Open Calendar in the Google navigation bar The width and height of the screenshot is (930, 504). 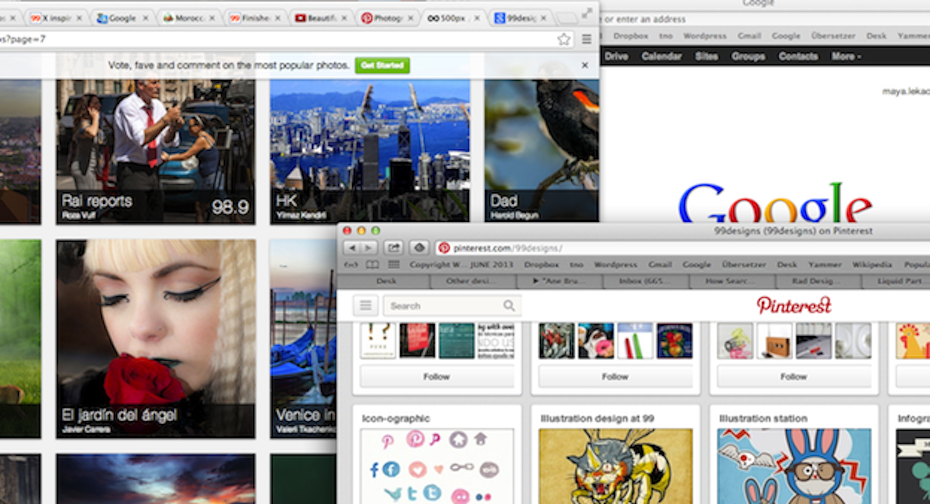(661, 56)
